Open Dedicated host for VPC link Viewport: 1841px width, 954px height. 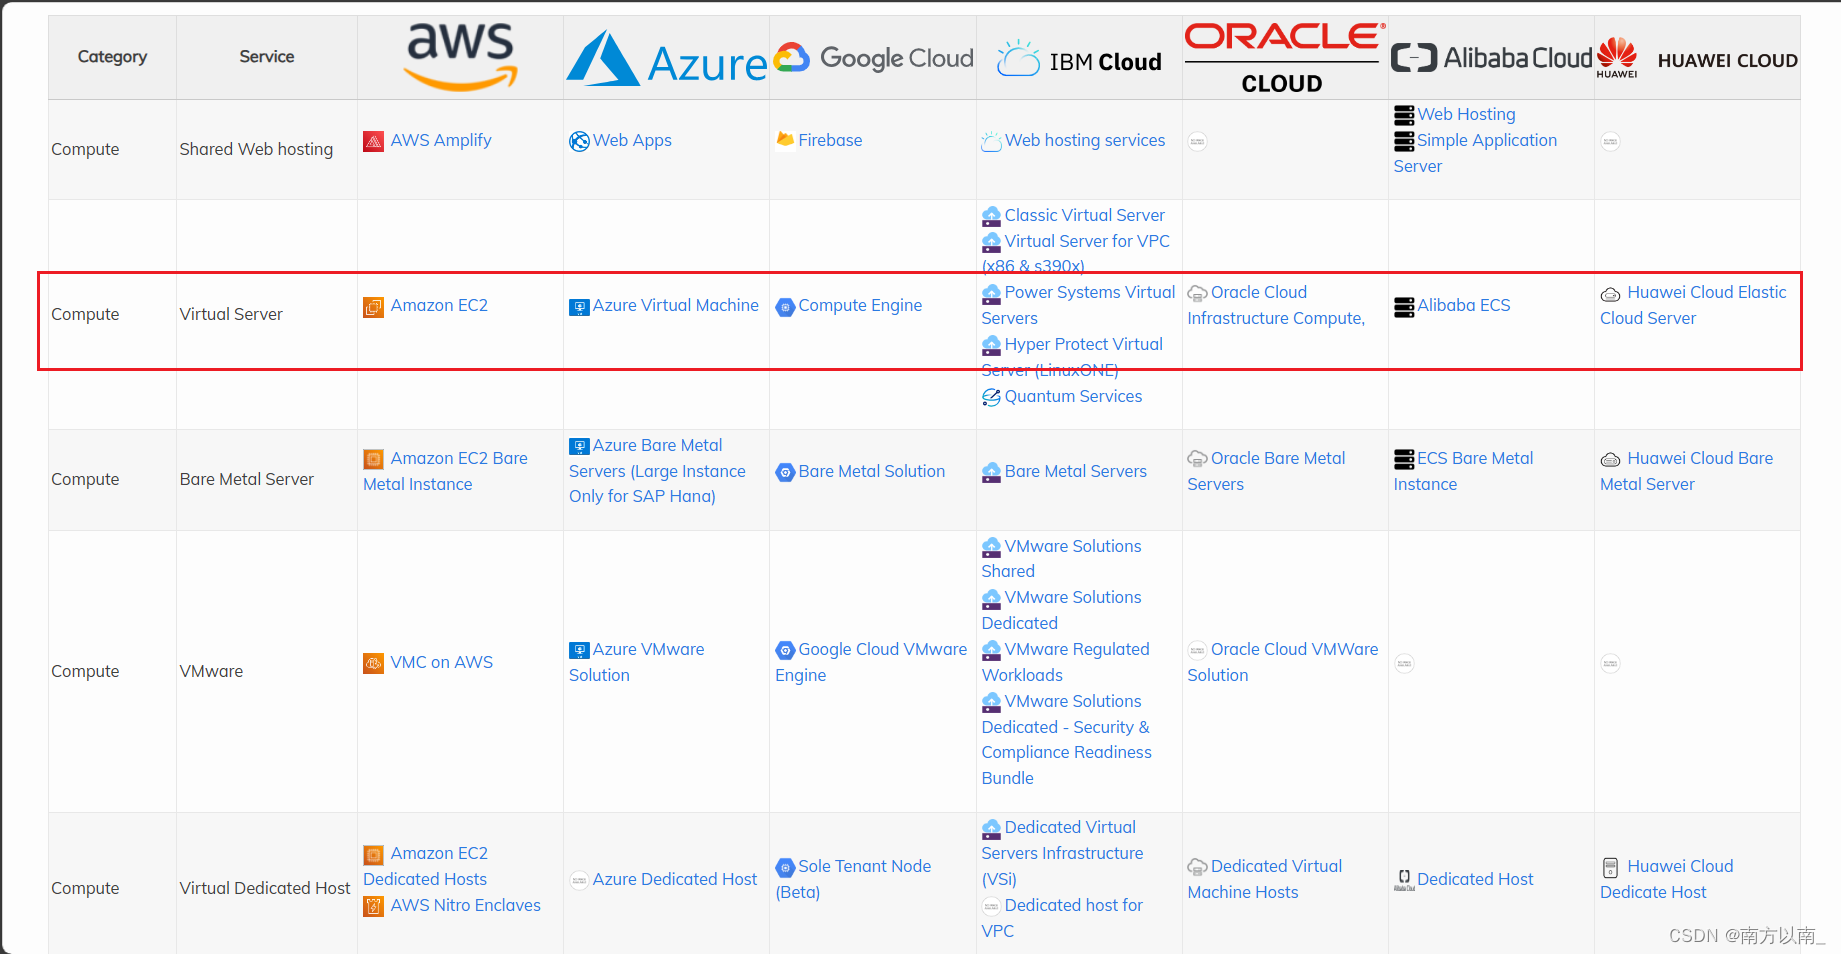[x=1062, y=918]
